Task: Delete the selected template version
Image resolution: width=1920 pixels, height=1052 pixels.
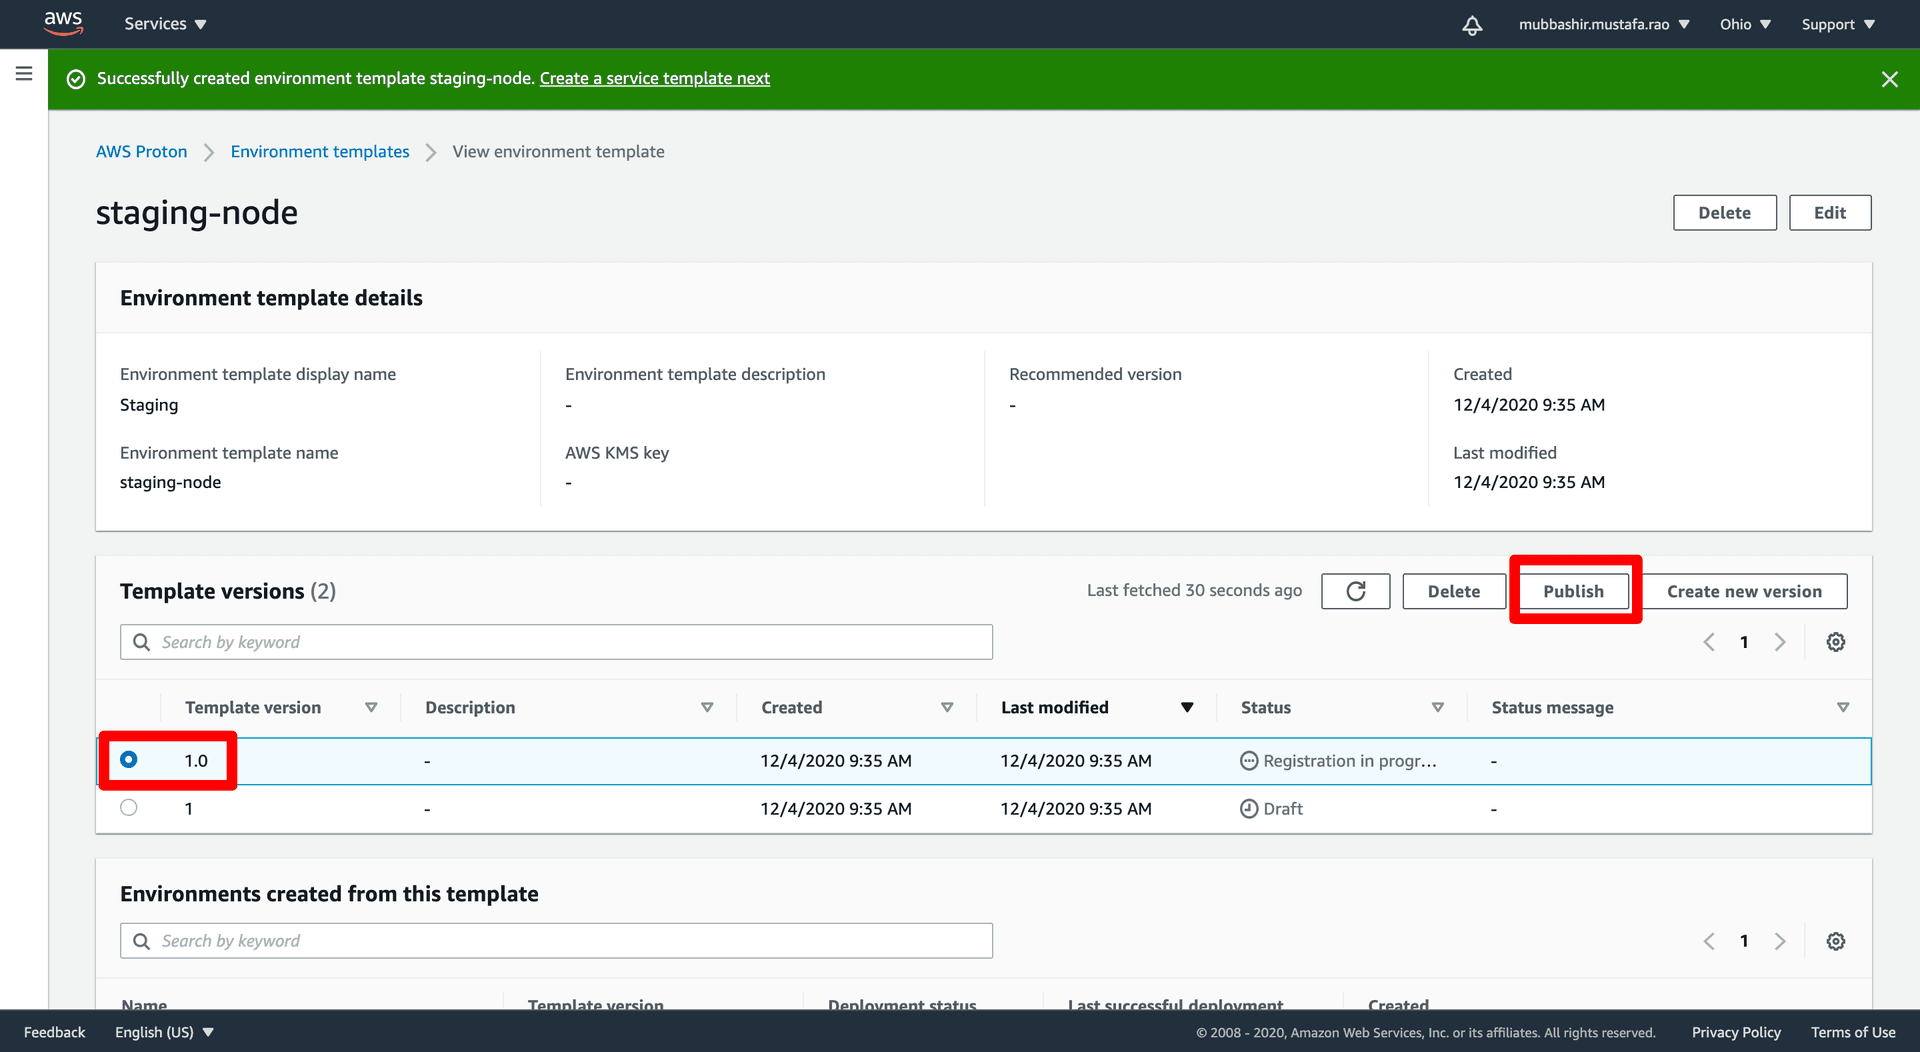Action: pos(1454,591)
